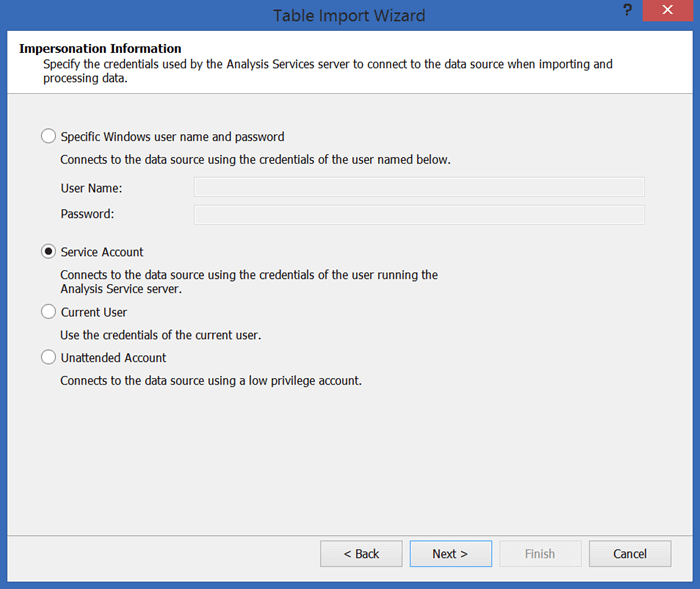
Task: Click the low privilege account description text
Action: [x=210, y=380]
